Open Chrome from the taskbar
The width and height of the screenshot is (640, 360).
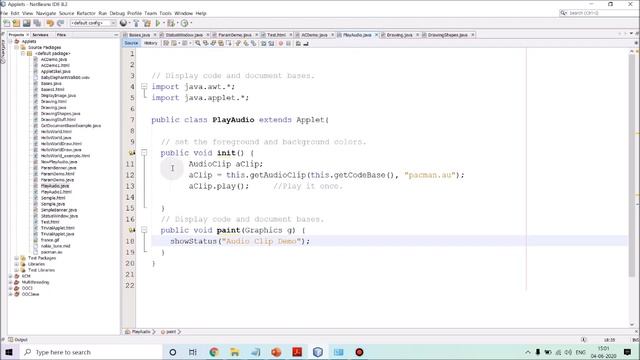pyautogui.click(x=214, y=352)
